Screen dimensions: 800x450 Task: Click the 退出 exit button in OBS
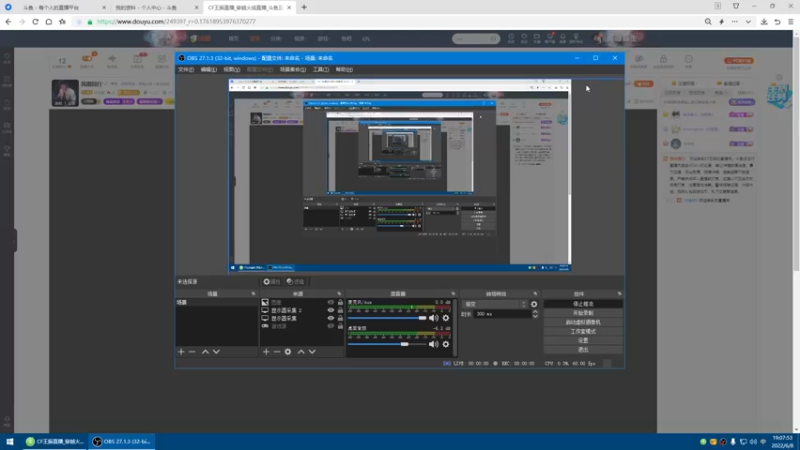(583, 349)
